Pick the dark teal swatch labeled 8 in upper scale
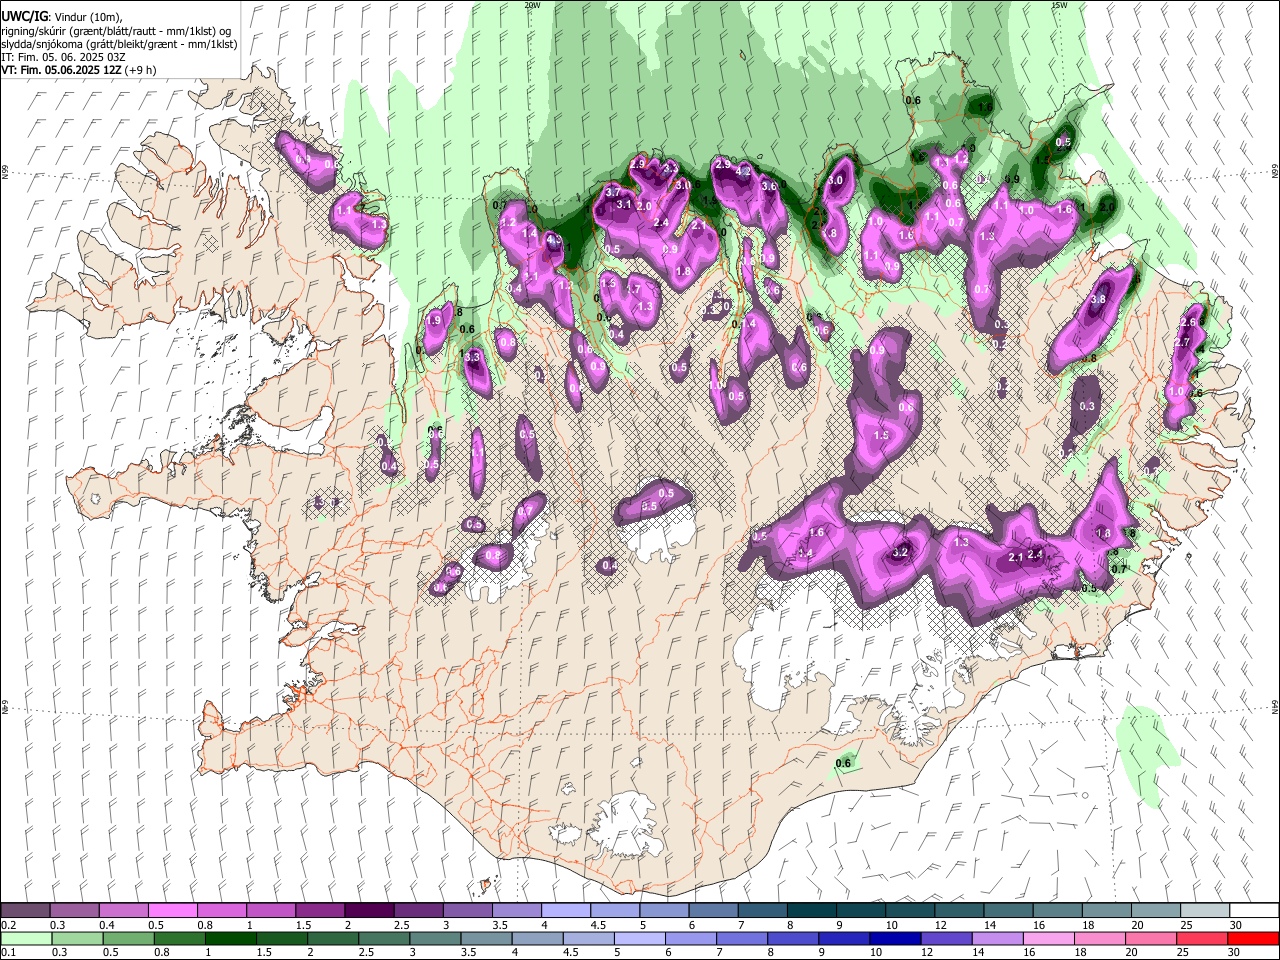Viewport: 1280px width, 960px height. (810, 910)
